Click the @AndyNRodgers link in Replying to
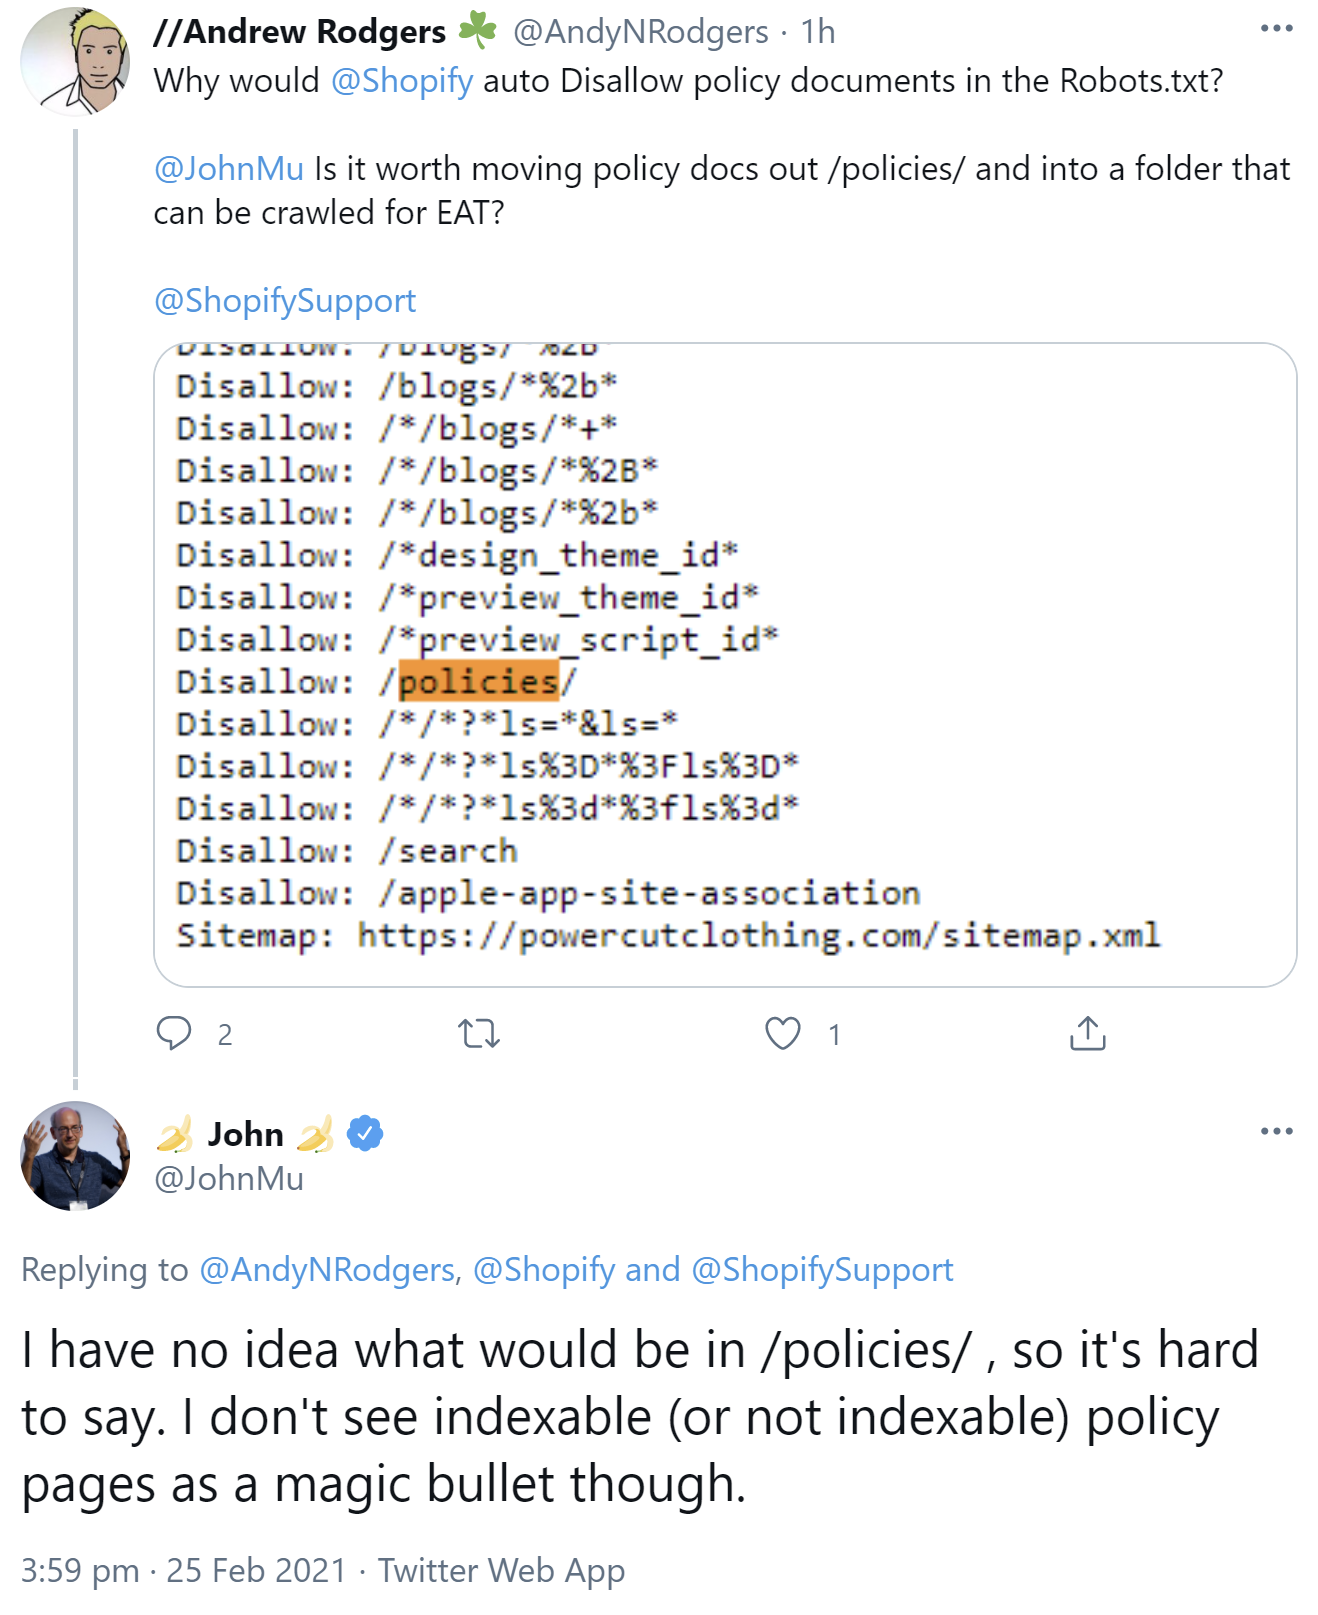Image resolution: width=1318 pixels, height=1615 pixels. [328, 1269]
